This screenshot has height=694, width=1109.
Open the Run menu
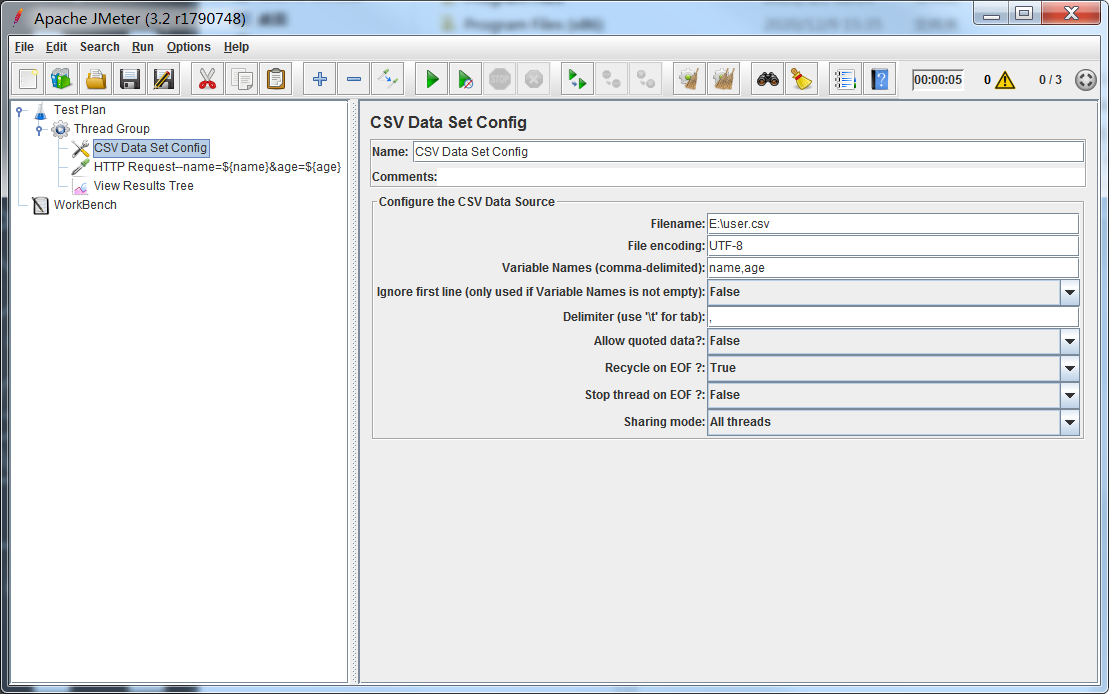point(143,47)
